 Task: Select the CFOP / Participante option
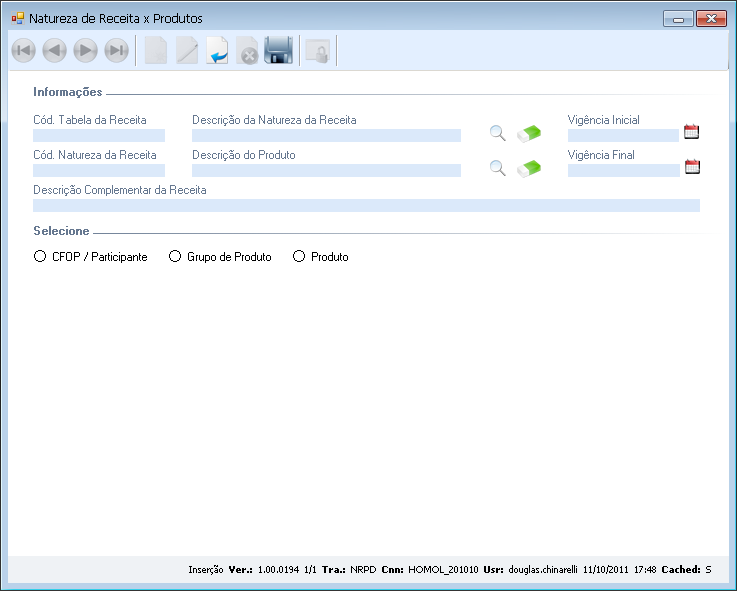tap(91, 257)
